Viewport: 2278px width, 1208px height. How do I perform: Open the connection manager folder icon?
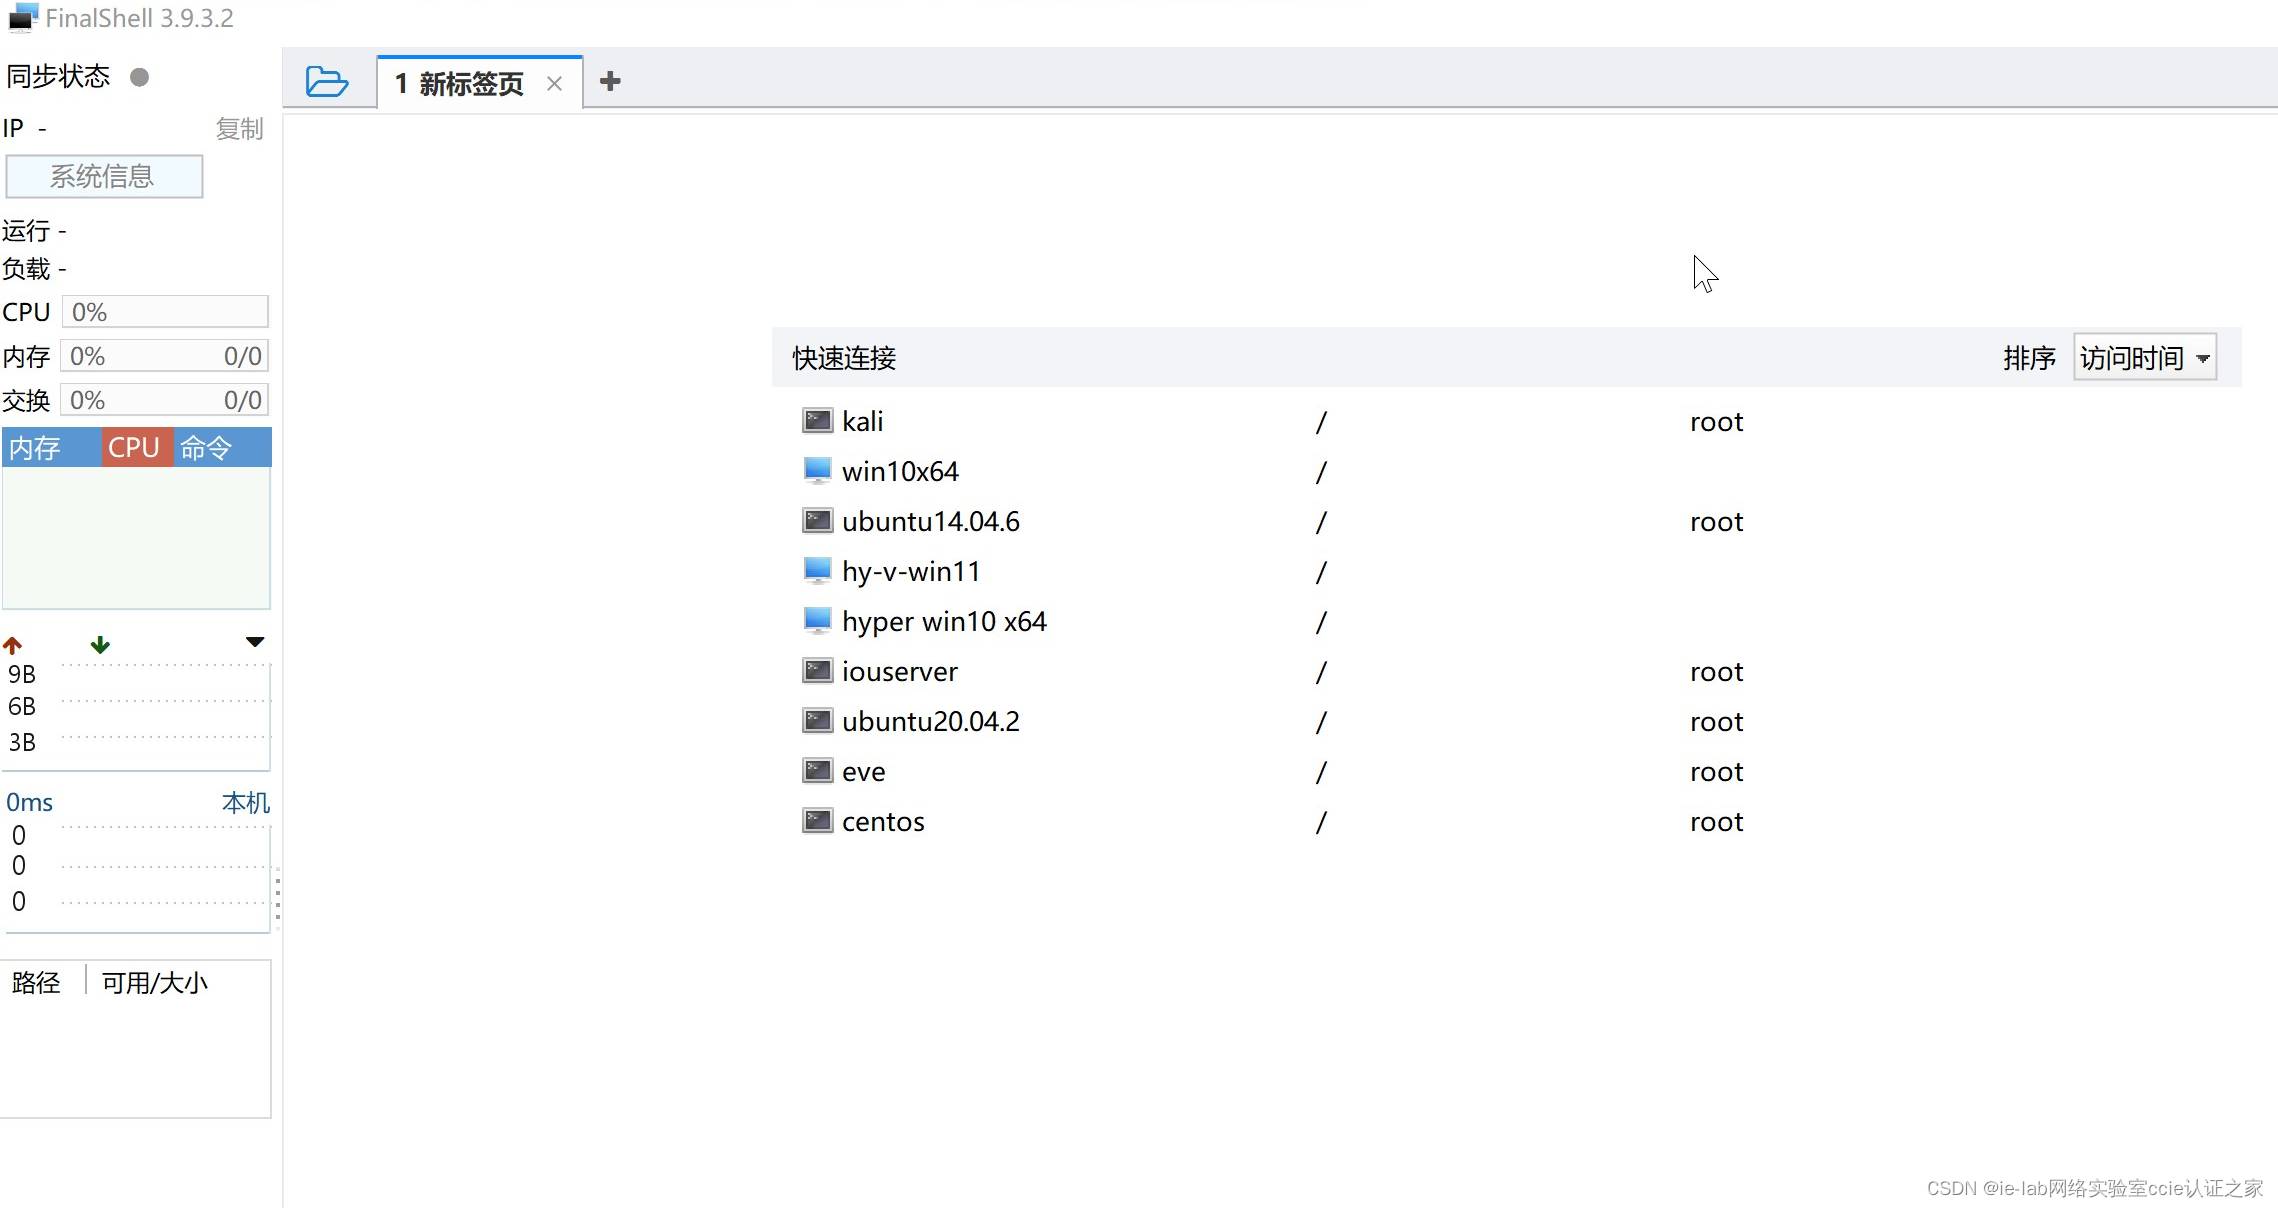click(x=327, y=82)
